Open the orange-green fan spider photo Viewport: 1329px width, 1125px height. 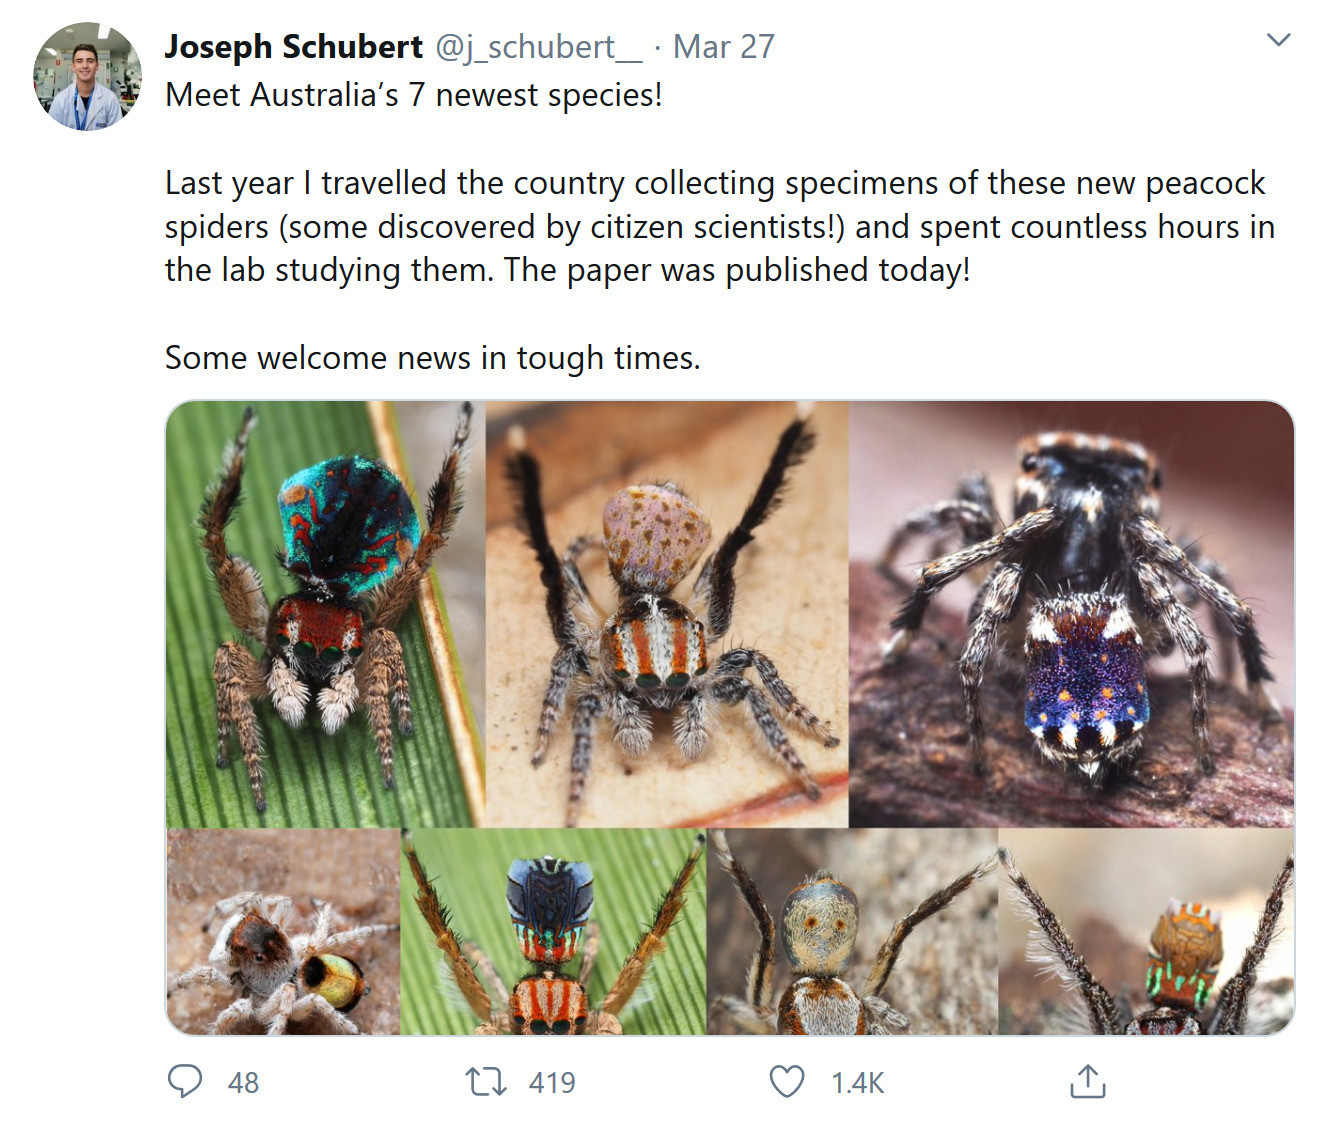[x=1146, y=932]
